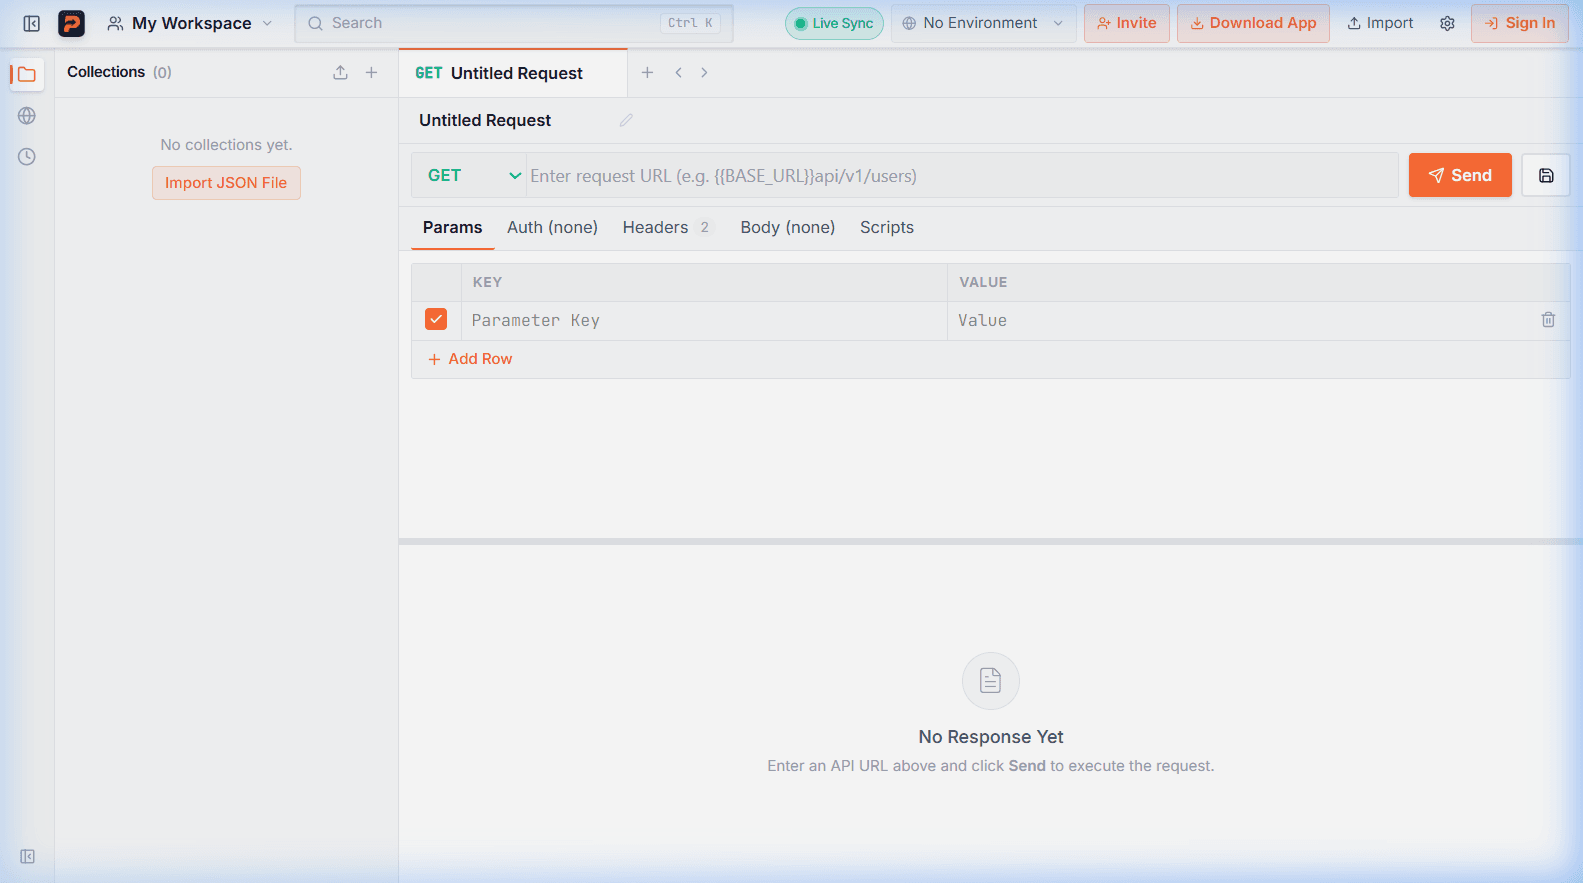Collapse the sidebar using top-left panel icon
Viewport: 1583px width, 883px height.
[32, 23]
